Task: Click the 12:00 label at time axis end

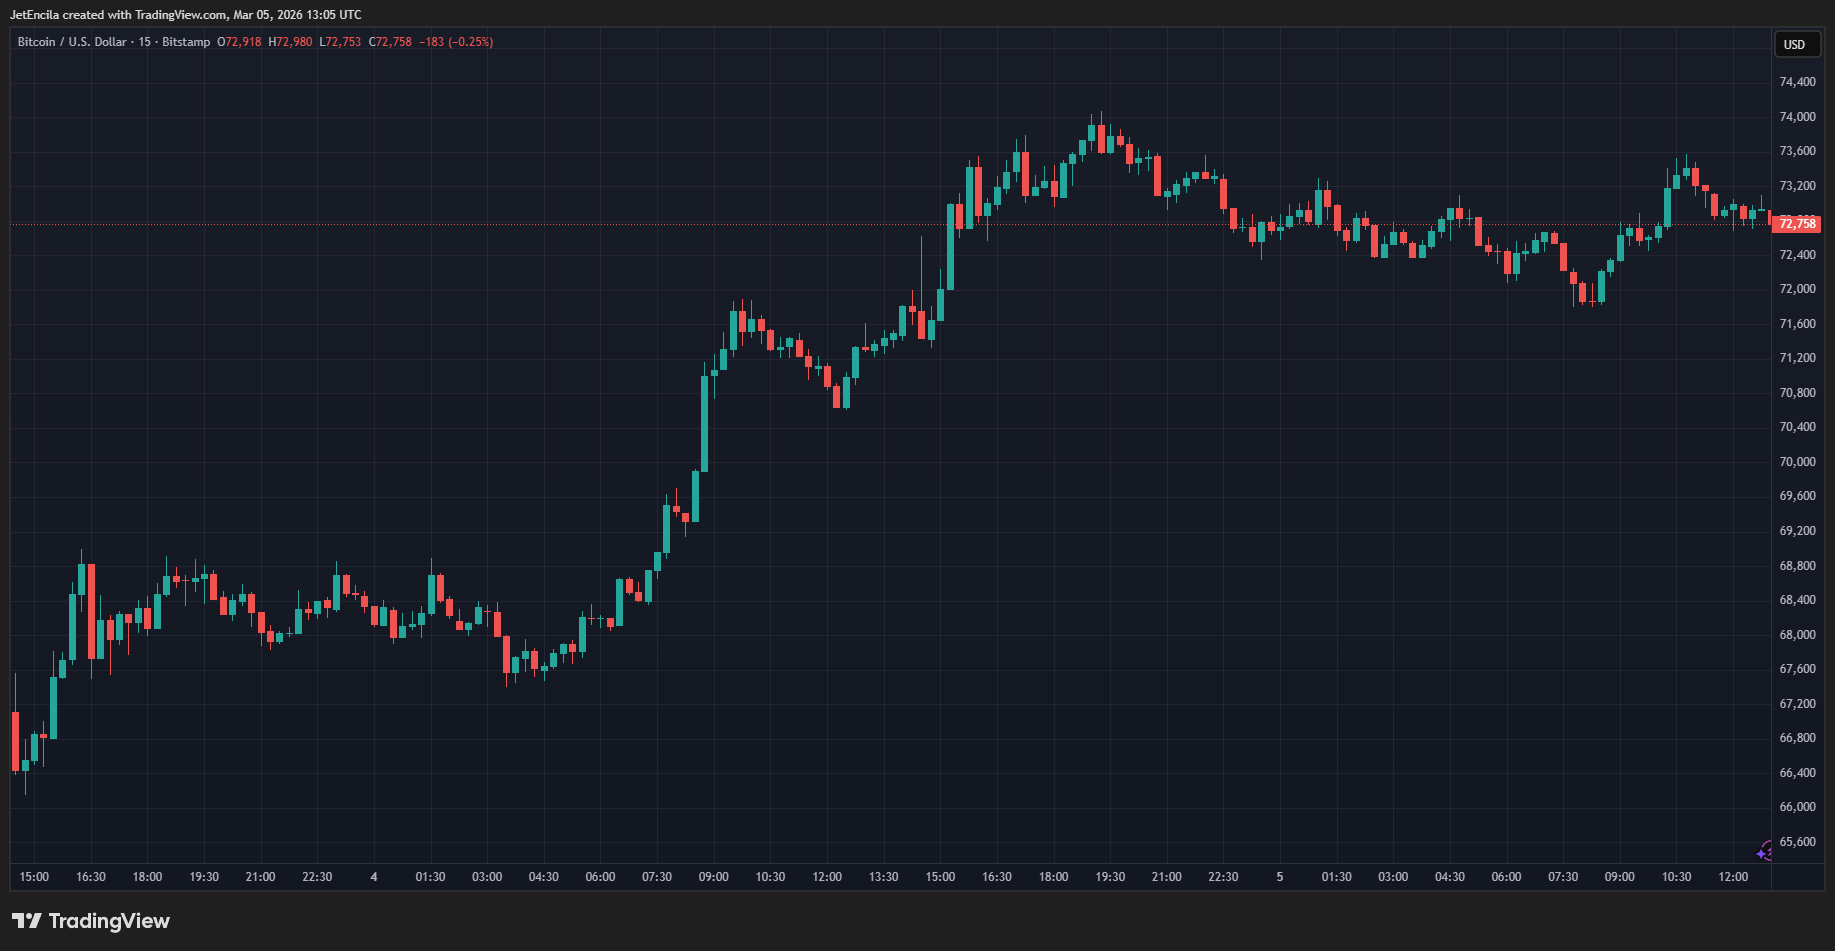Action: pyautogui.click(x=1733, y=877)
